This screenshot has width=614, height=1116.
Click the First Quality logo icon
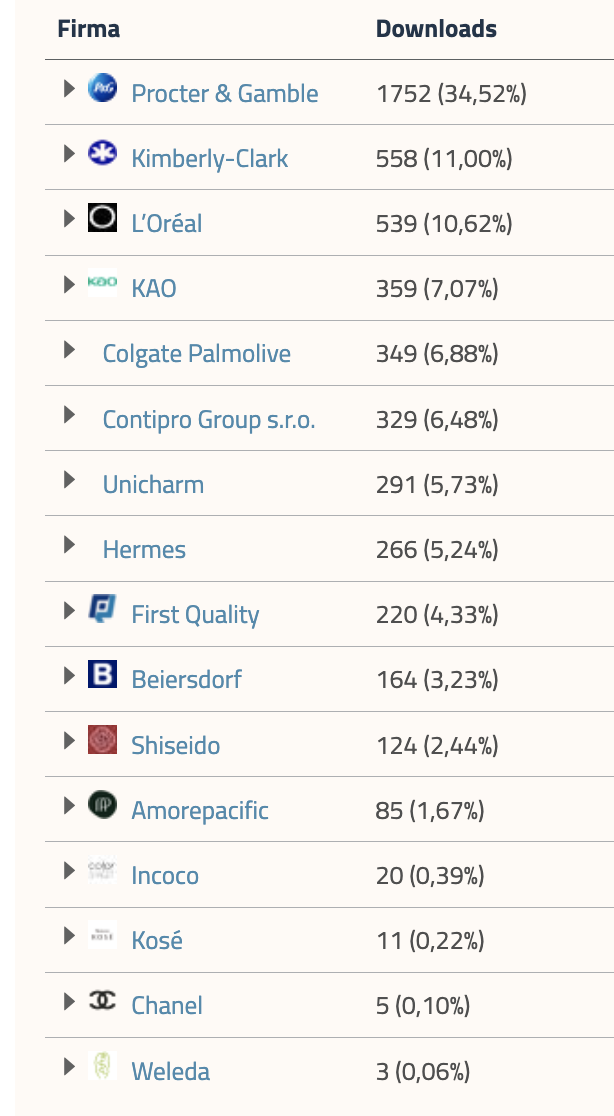click(102, 609)
